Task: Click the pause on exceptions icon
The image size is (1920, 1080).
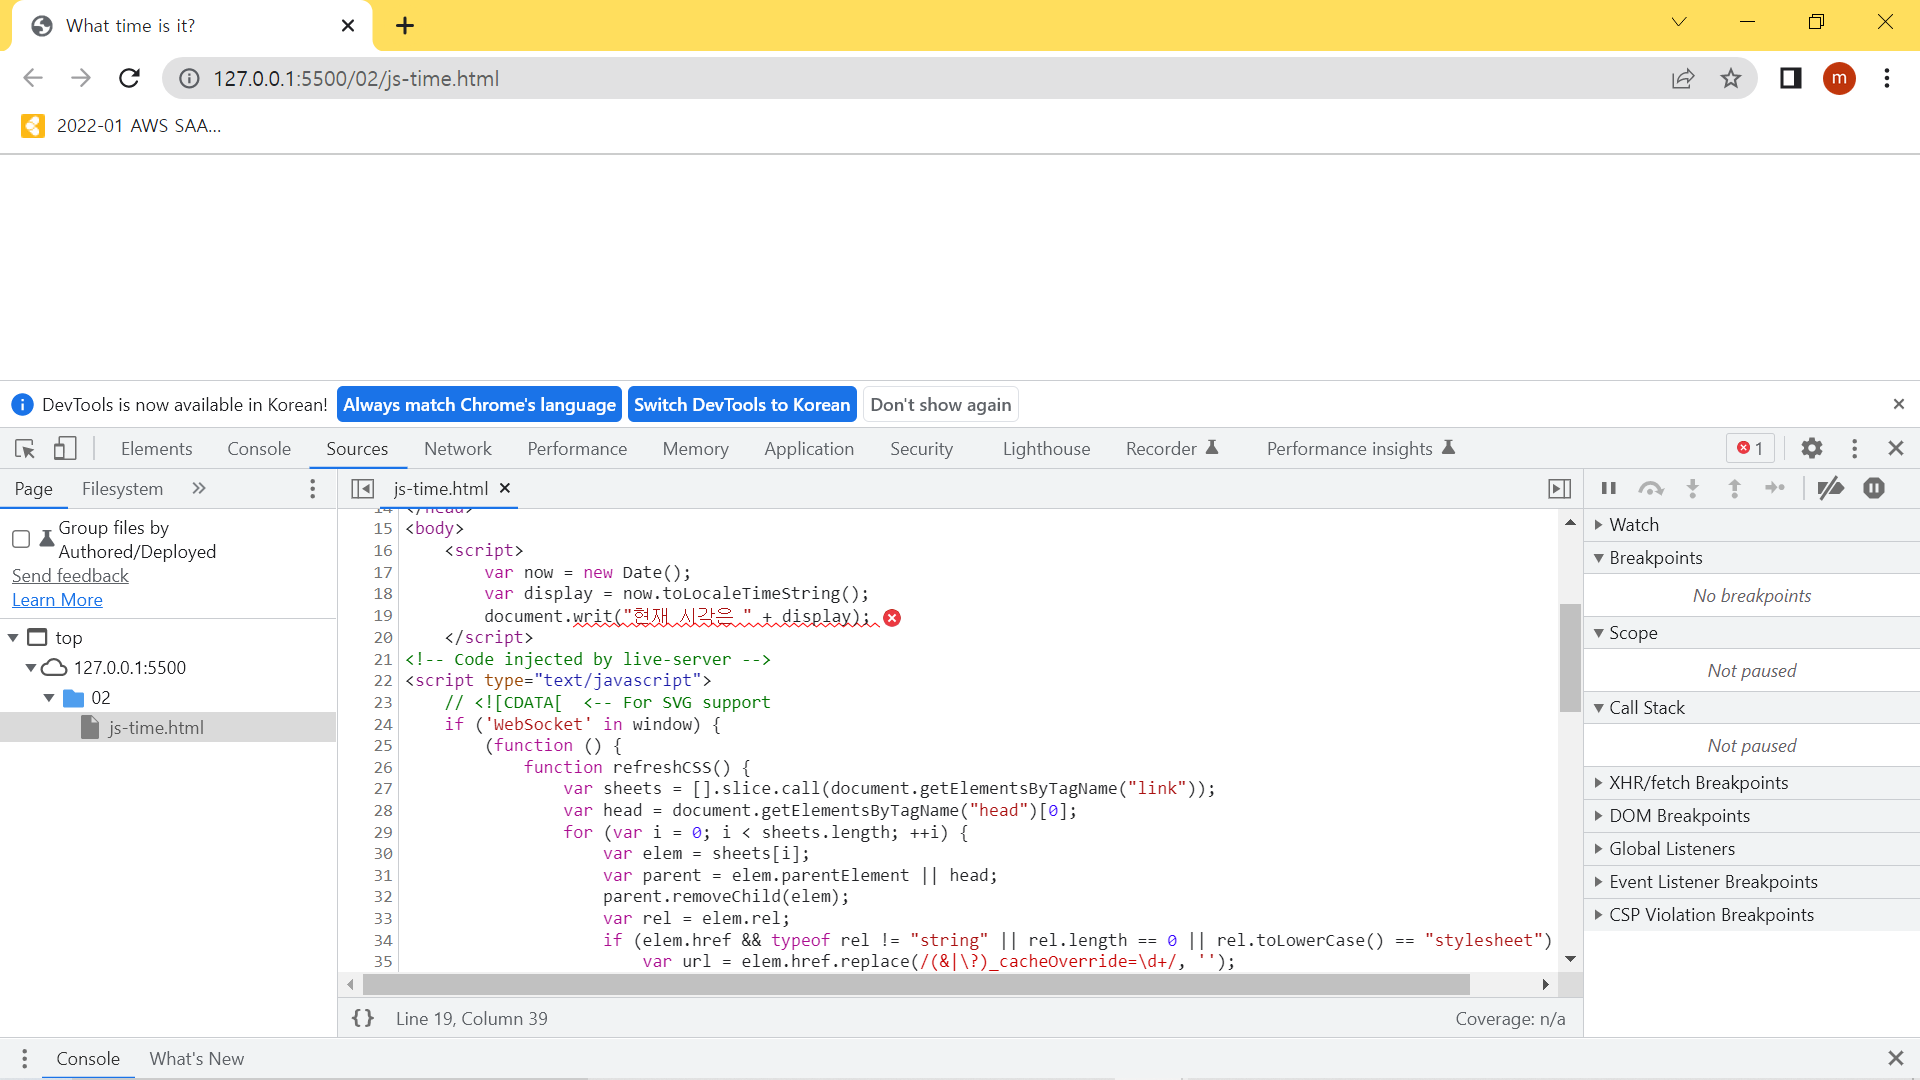Action: (1874, 488)
